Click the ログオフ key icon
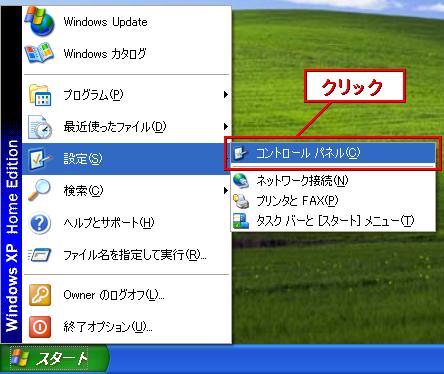The image size is (444, 374). (x=40, y=295)
